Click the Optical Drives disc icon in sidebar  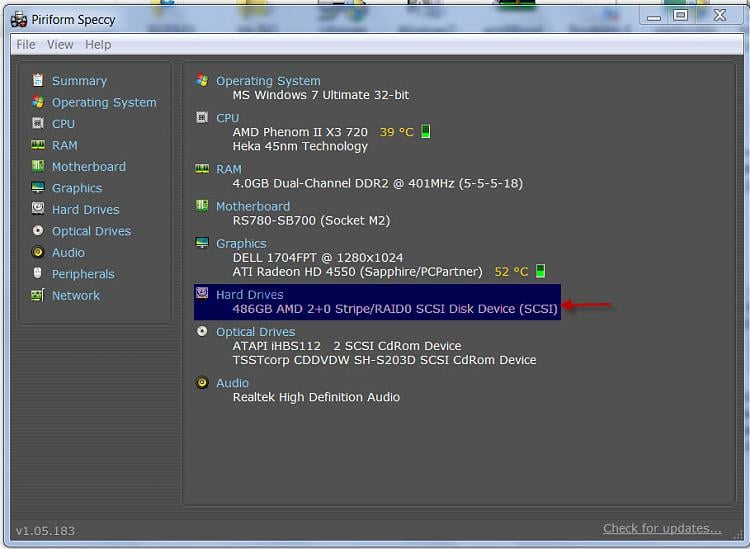coord(38,231)
